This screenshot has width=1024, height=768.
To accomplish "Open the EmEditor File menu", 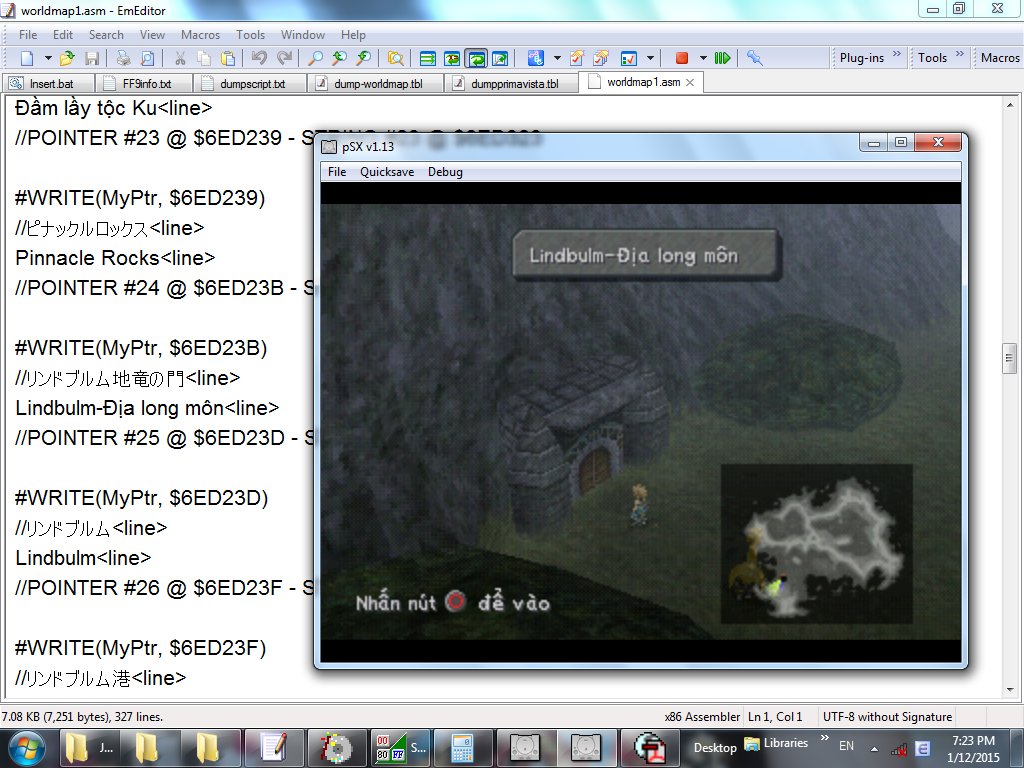I will pos(28,35).
